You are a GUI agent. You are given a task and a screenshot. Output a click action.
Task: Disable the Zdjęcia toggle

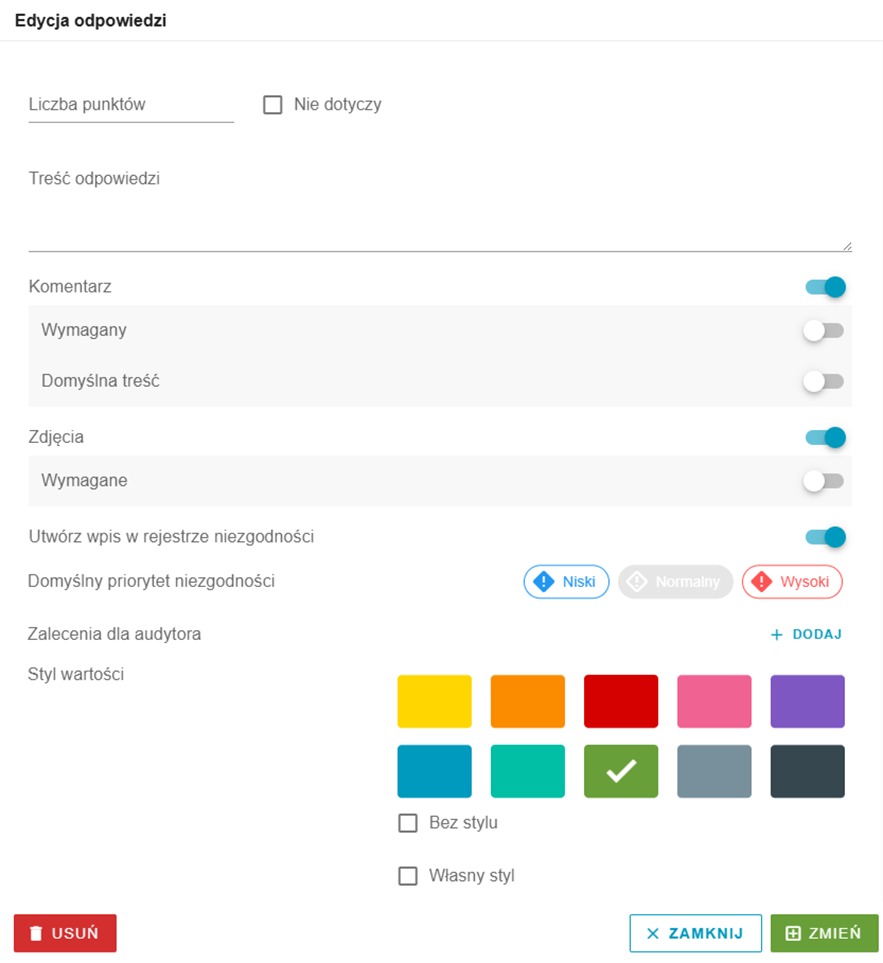click(825, 437)
